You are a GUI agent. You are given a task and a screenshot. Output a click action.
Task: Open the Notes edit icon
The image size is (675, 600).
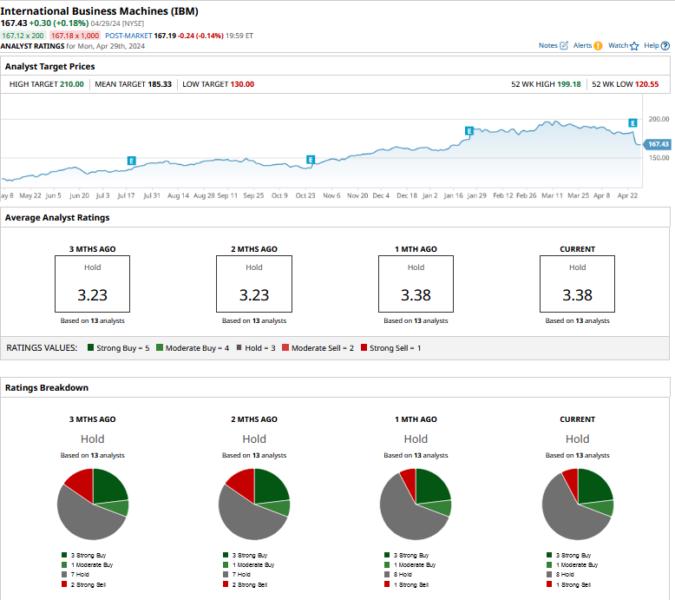coord(564,46)
